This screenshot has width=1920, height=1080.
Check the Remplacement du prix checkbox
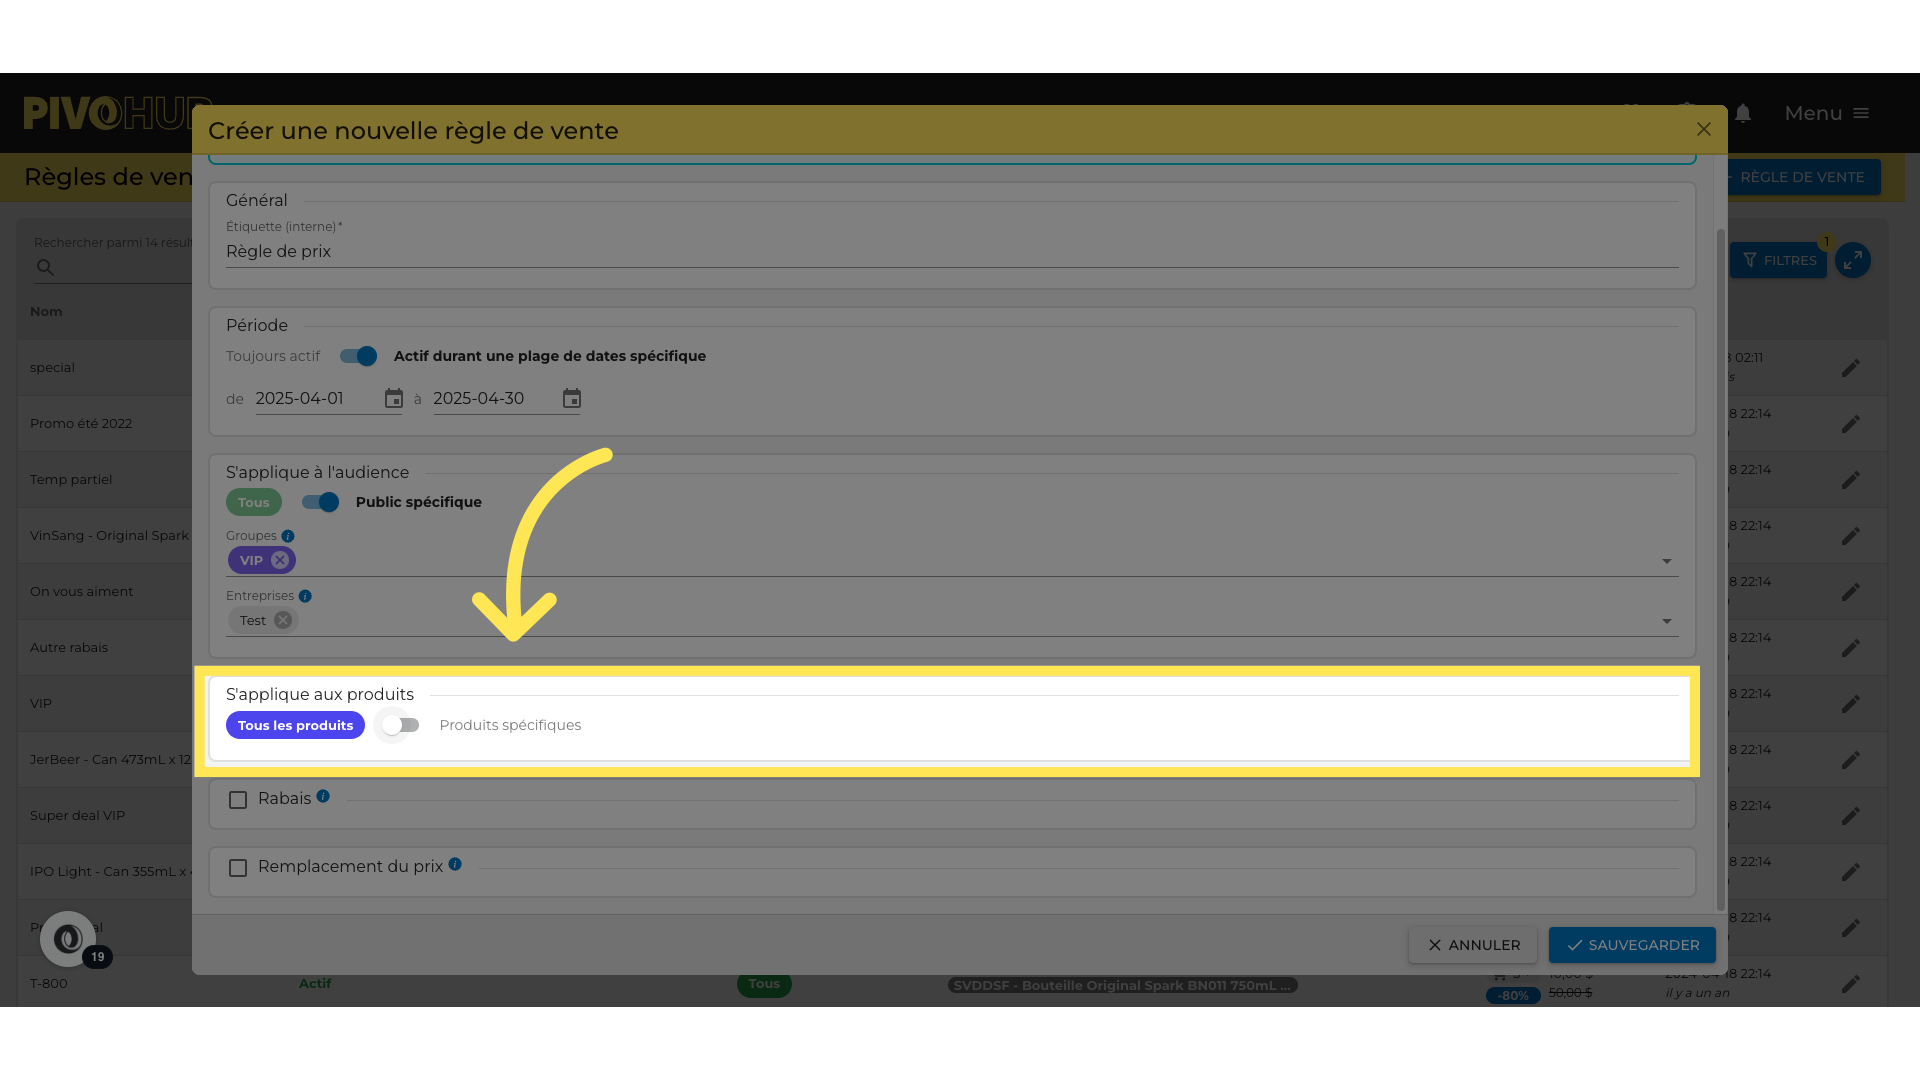click(238, 868)
